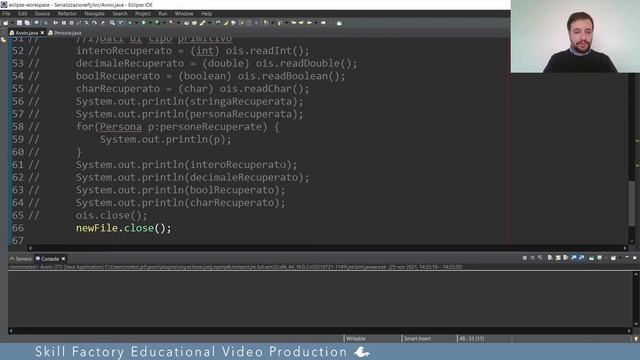The image size is (640, 360).
Task: Toggle Show Console on standard out change
Action: click(574, 258)
